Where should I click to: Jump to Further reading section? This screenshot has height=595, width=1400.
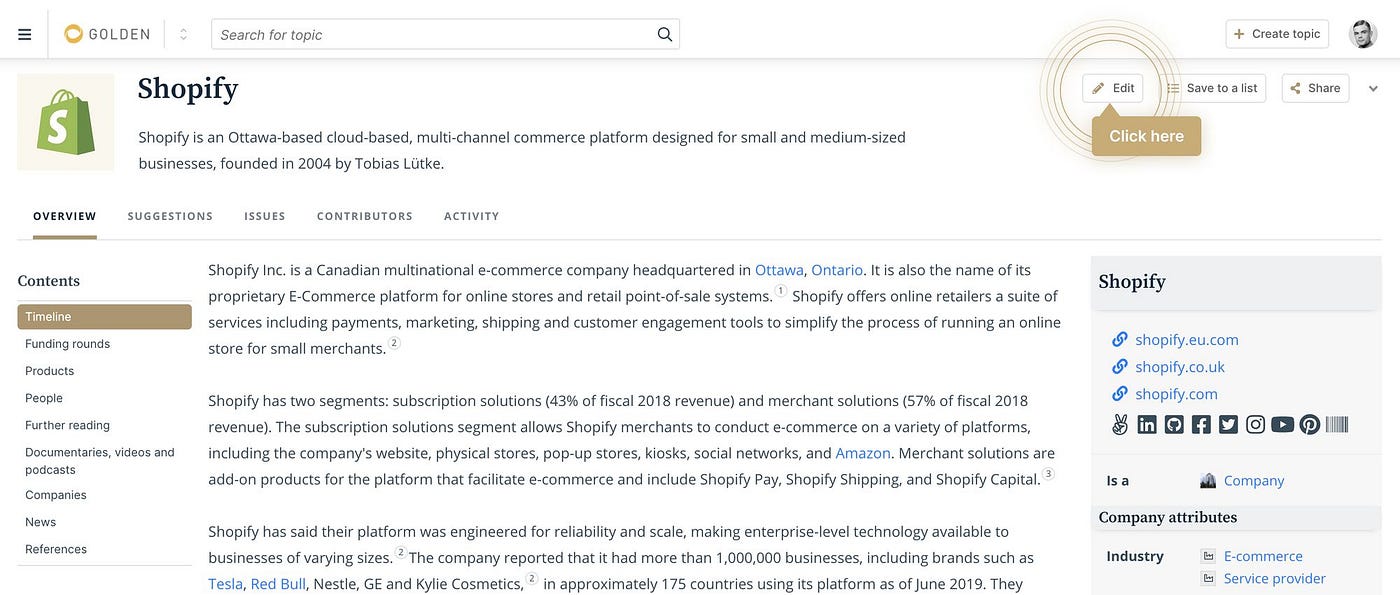tap(67, 425)
